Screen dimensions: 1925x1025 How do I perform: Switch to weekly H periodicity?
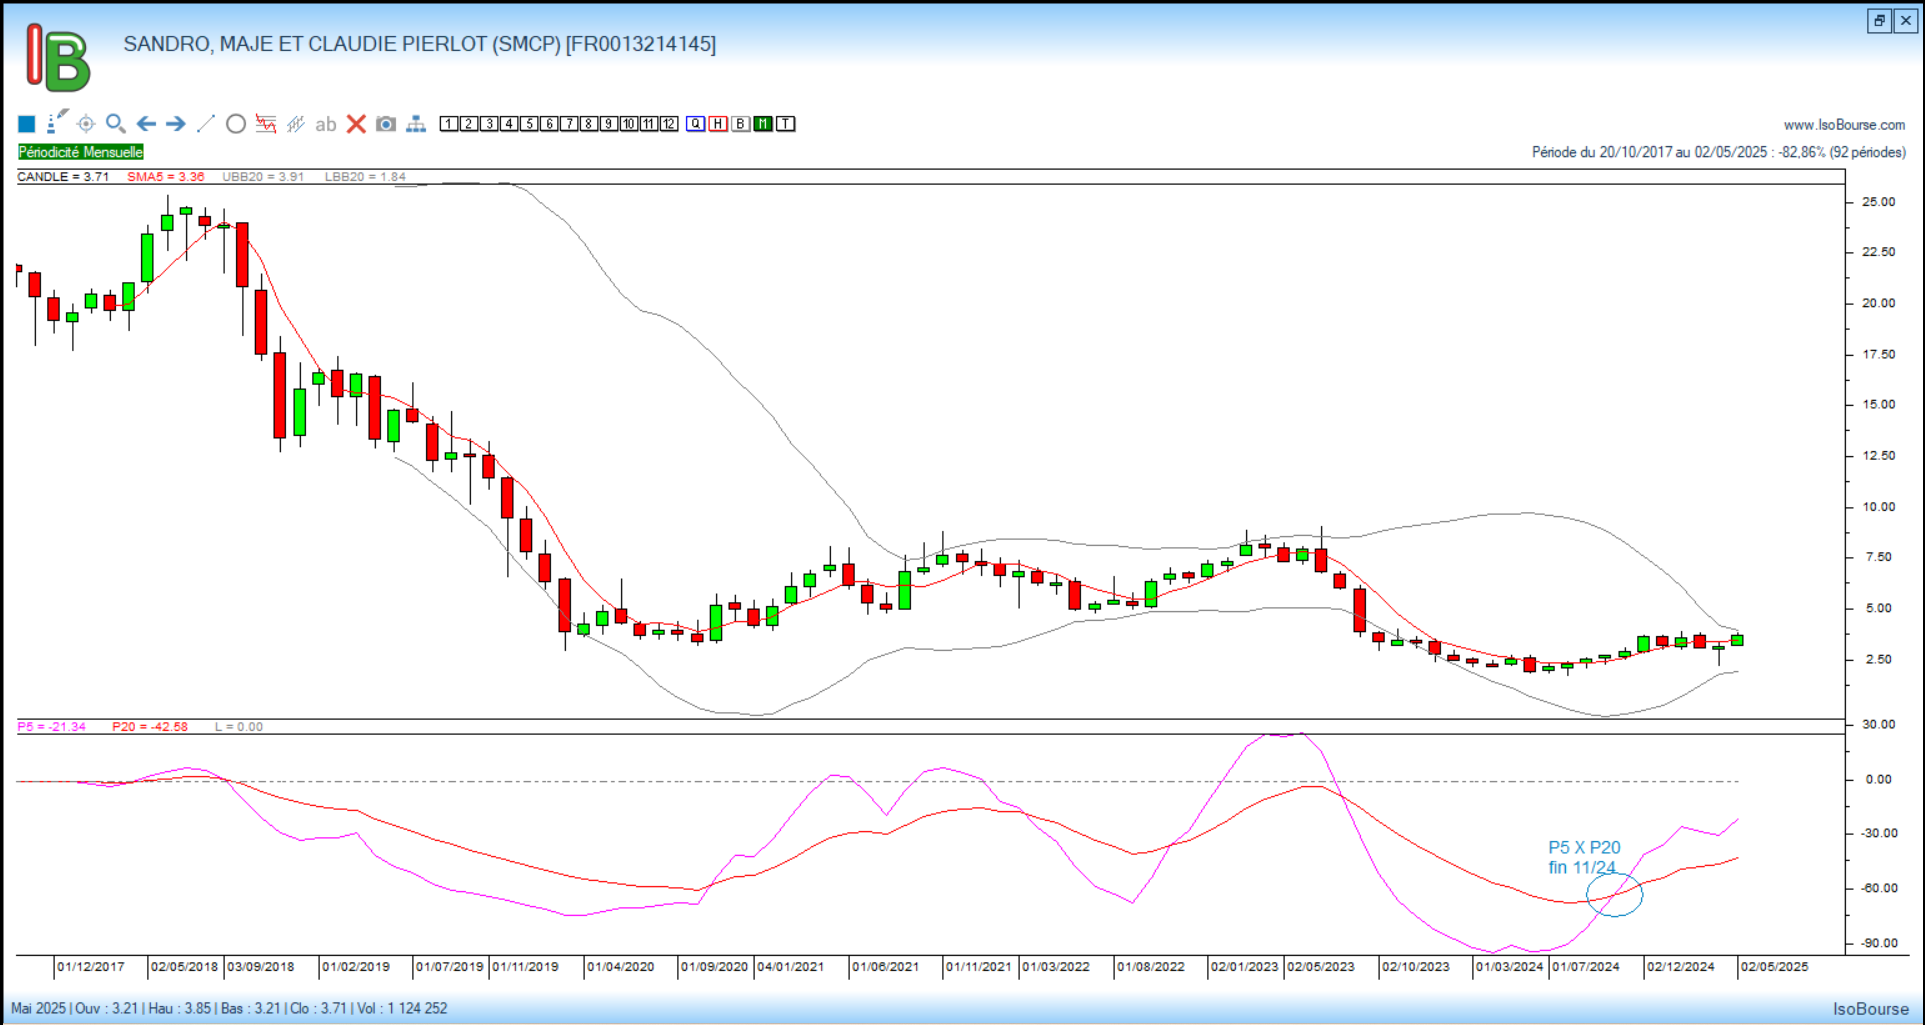tap(718, 124)
